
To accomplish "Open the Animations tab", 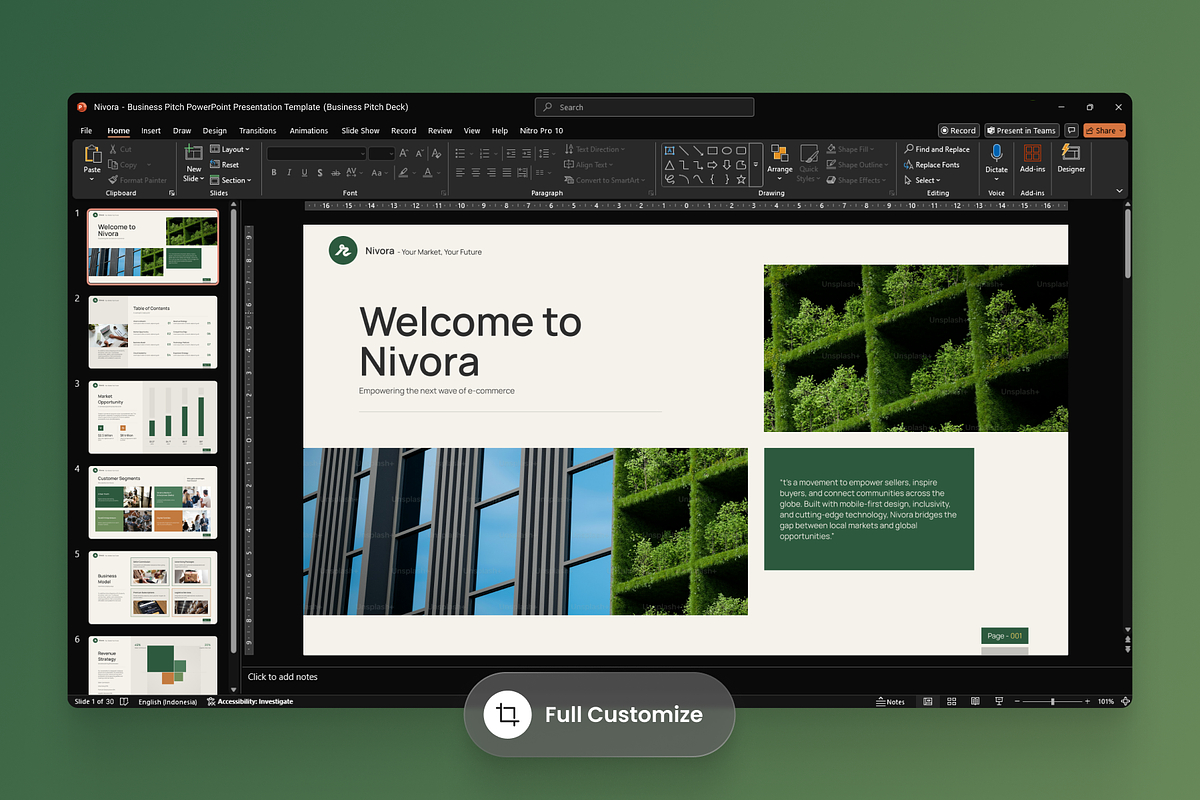I will 309,130.
